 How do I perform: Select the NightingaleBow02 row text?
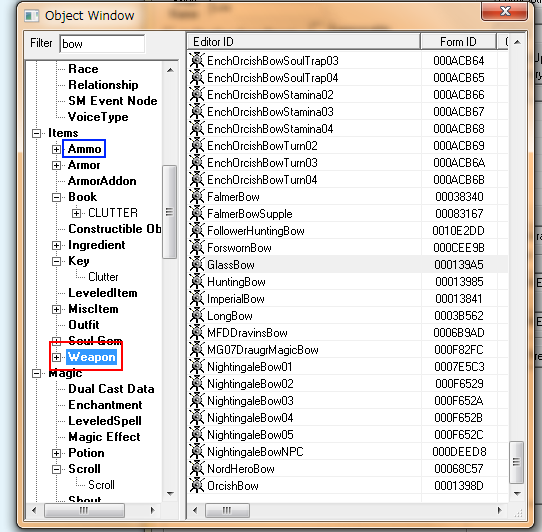click(x=250, y=384)
